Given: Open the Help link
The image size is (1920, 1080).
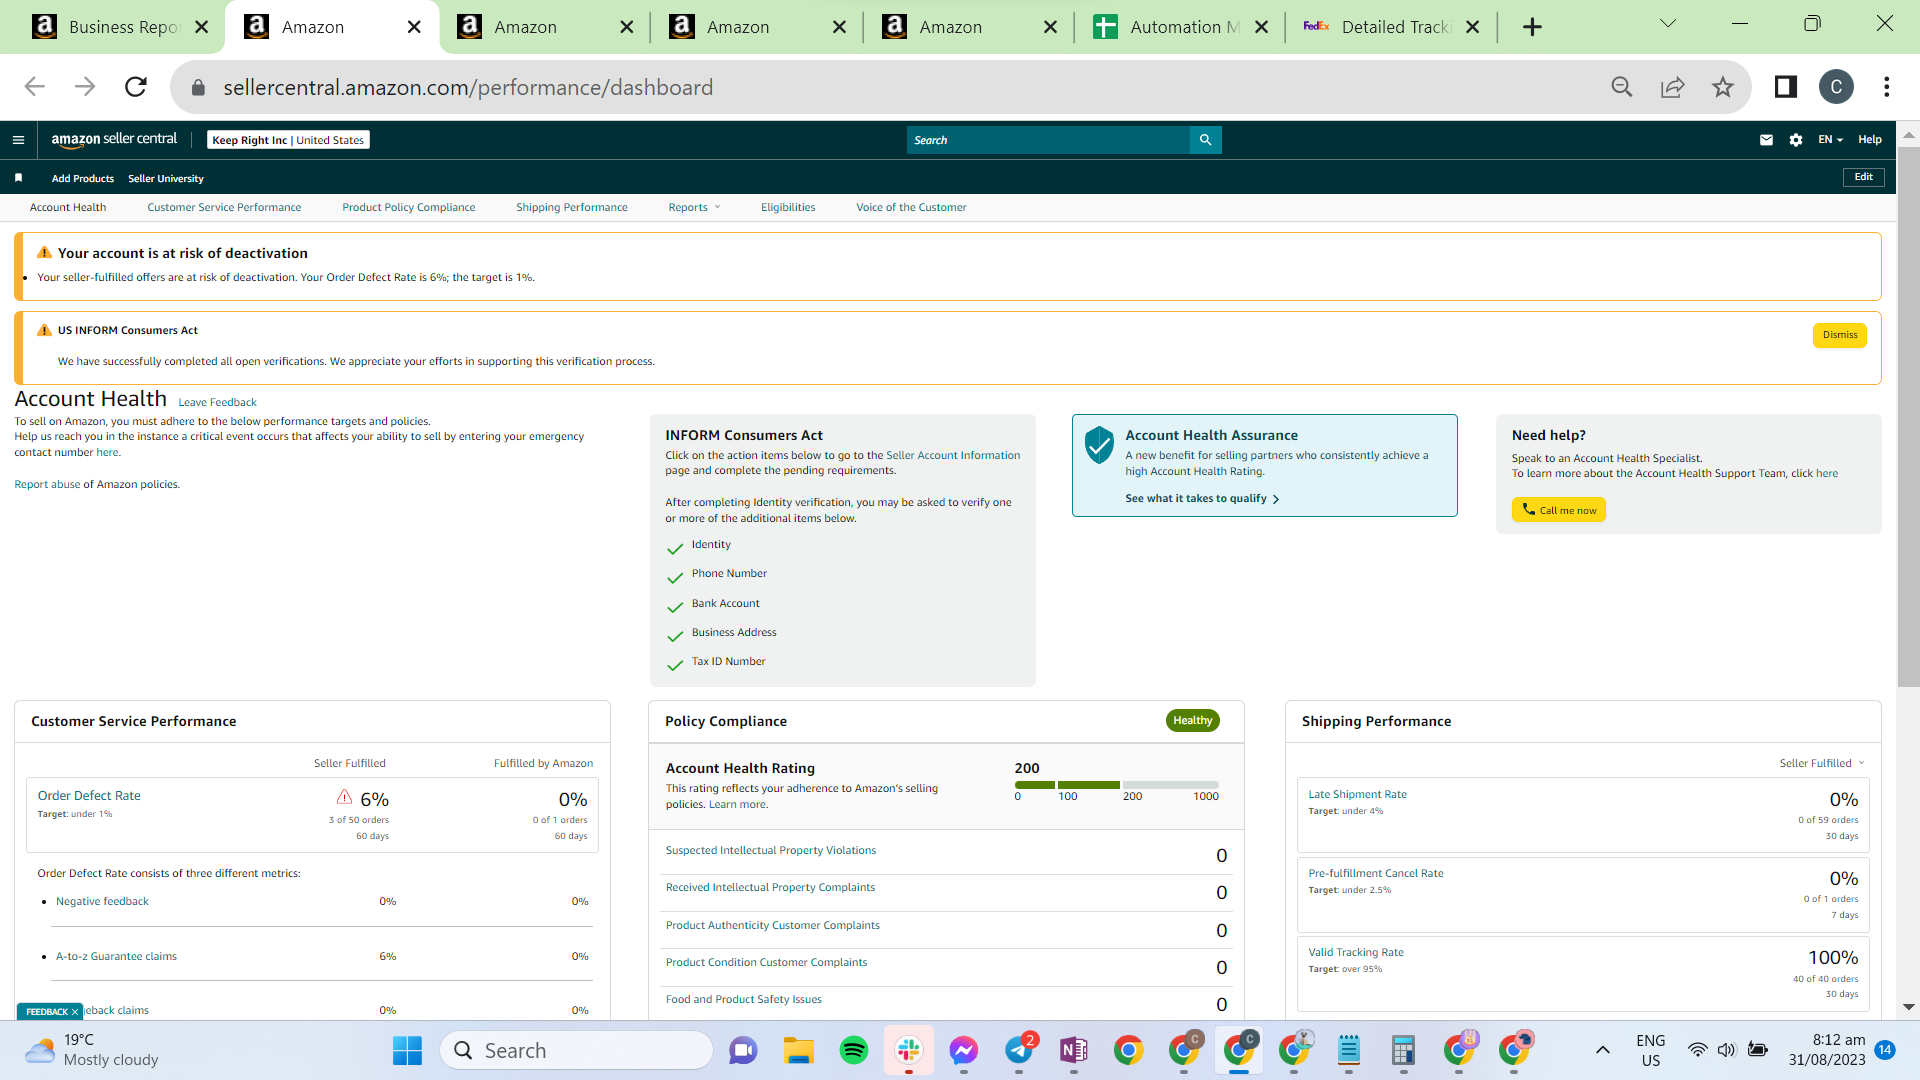Looking at the screenshot, I should click(x=1870, y=140).
